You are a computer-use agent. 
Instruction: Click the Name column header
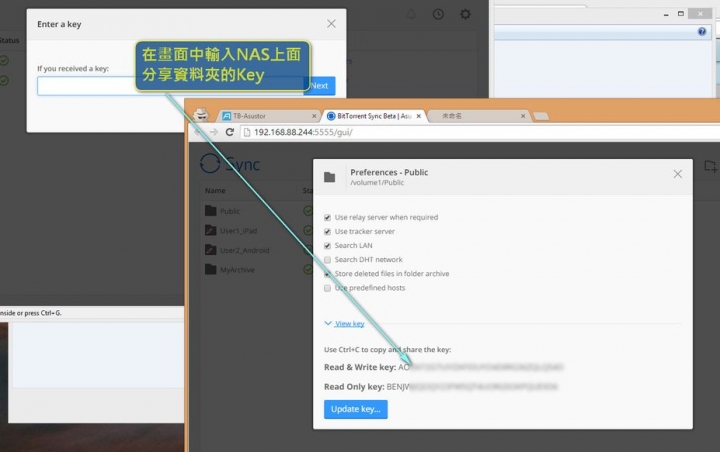click(x=215, y=191)
